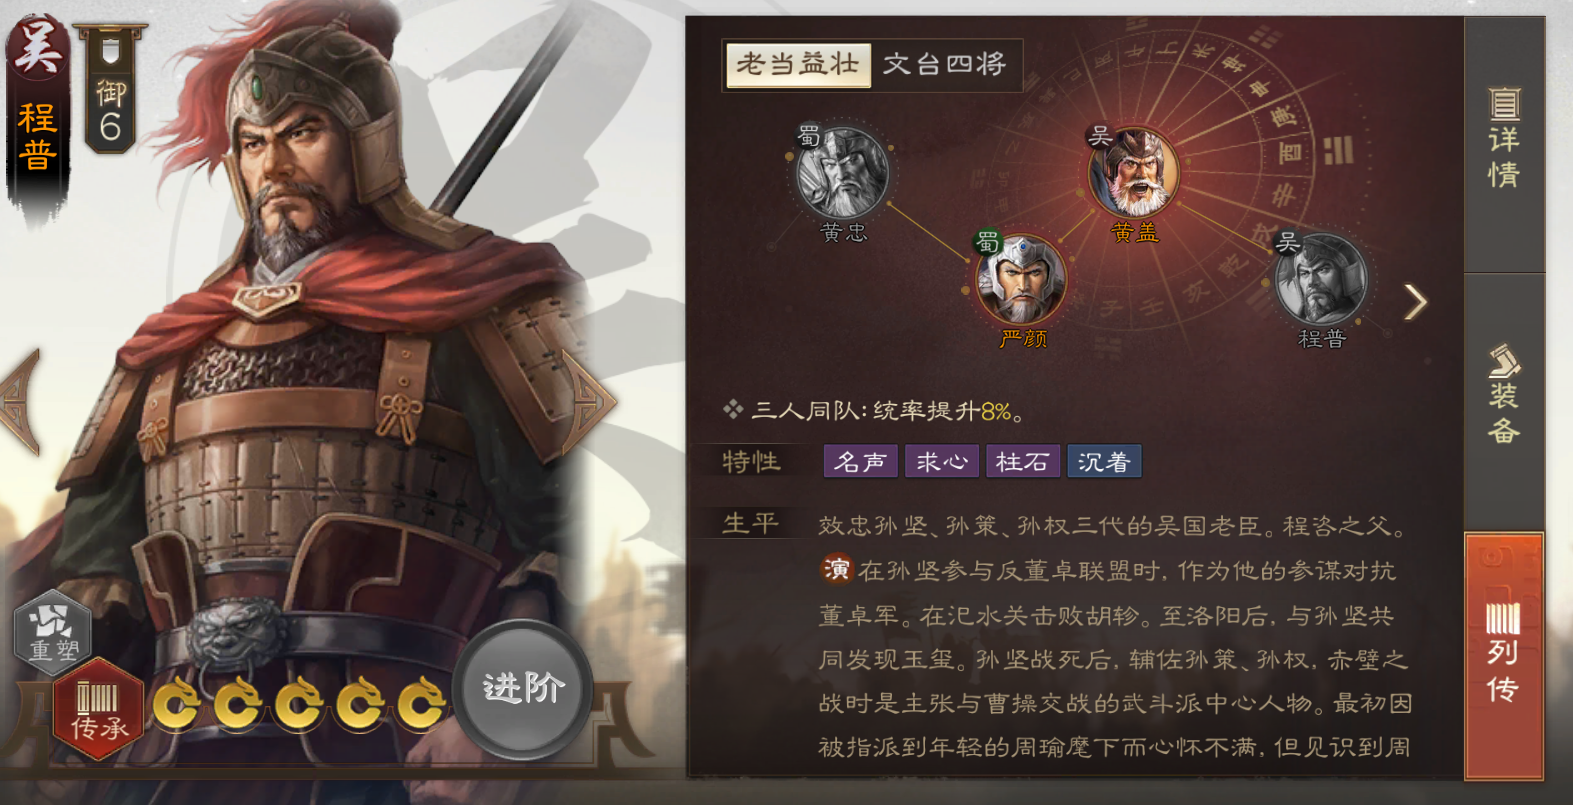Image resolution: width=1573 pixels, height=805 pixels.
Task: Select the 黄盖 portrait in bond chart
Action: 1134,173
